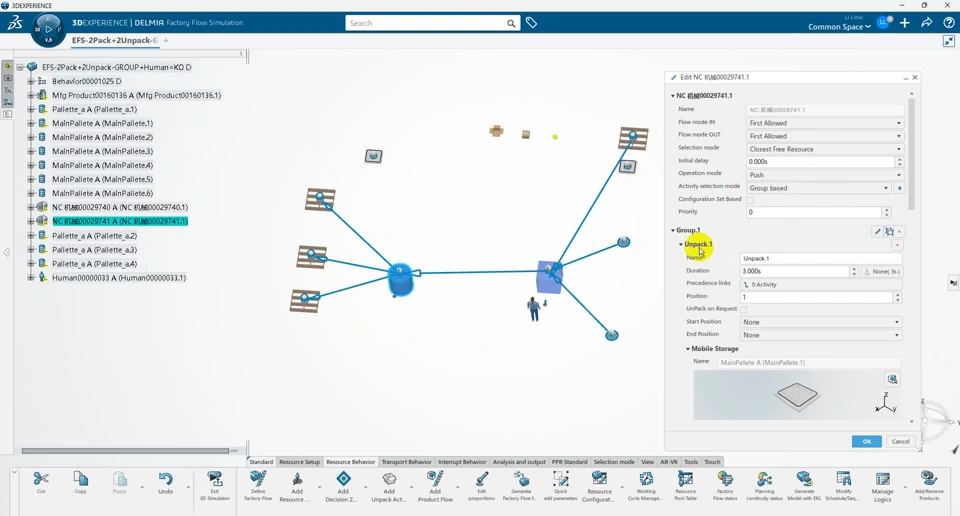Open the Flow mode IN dropdown
Screen dimensions: 960x516
[825, 123]
